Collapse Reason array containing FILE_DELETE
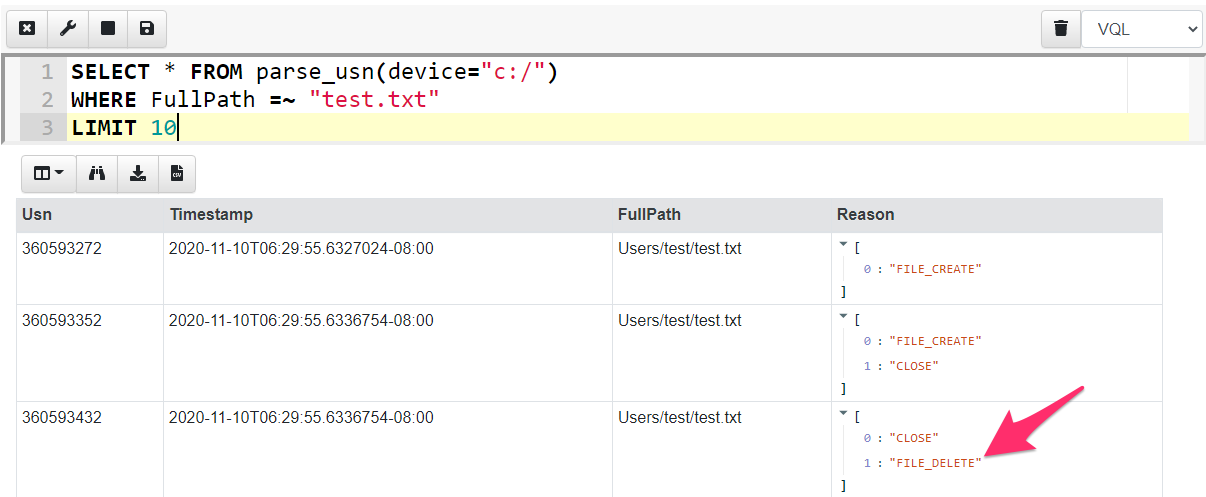Image resolution: width=1206 pixels, height=497 pixels. click(x=844, y=415)
